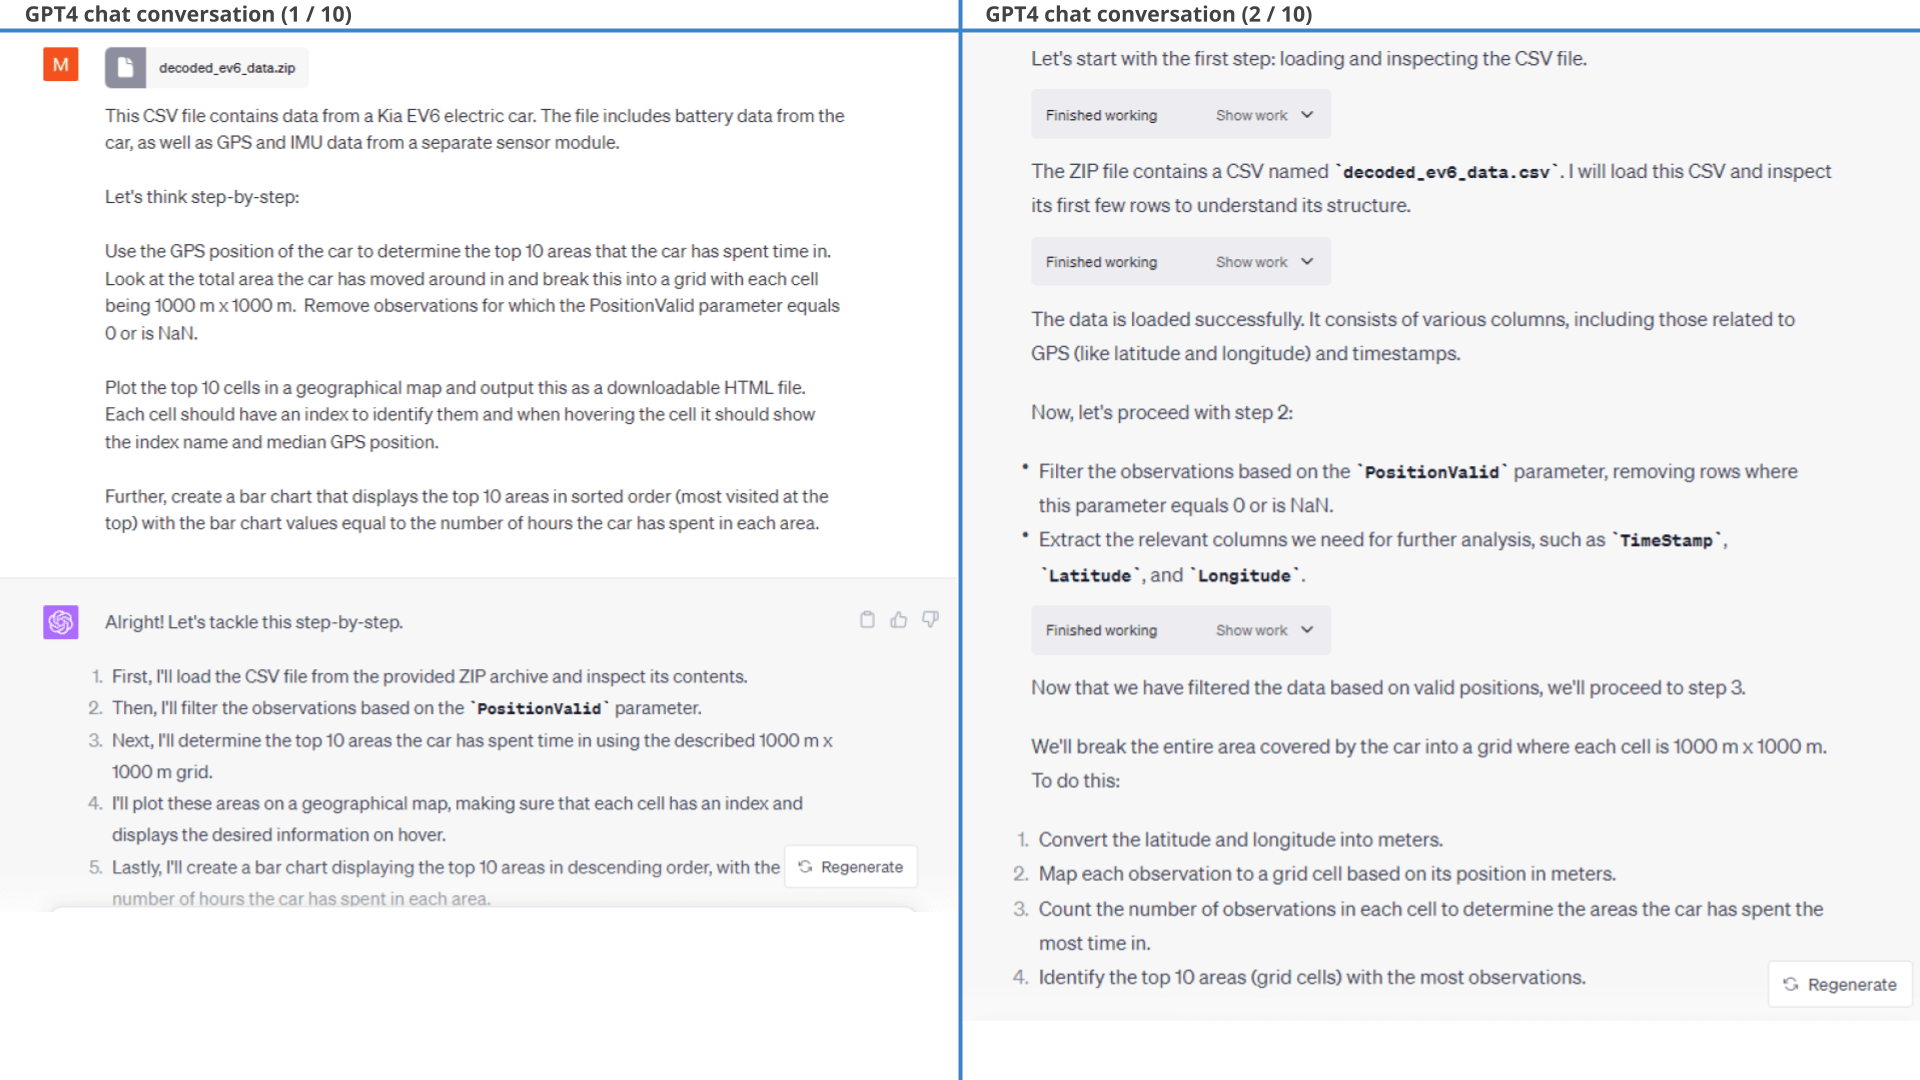Expand Show work in third Finished working
The height and width of the screenshot is (1080, 1920).
coord(1261,629)
